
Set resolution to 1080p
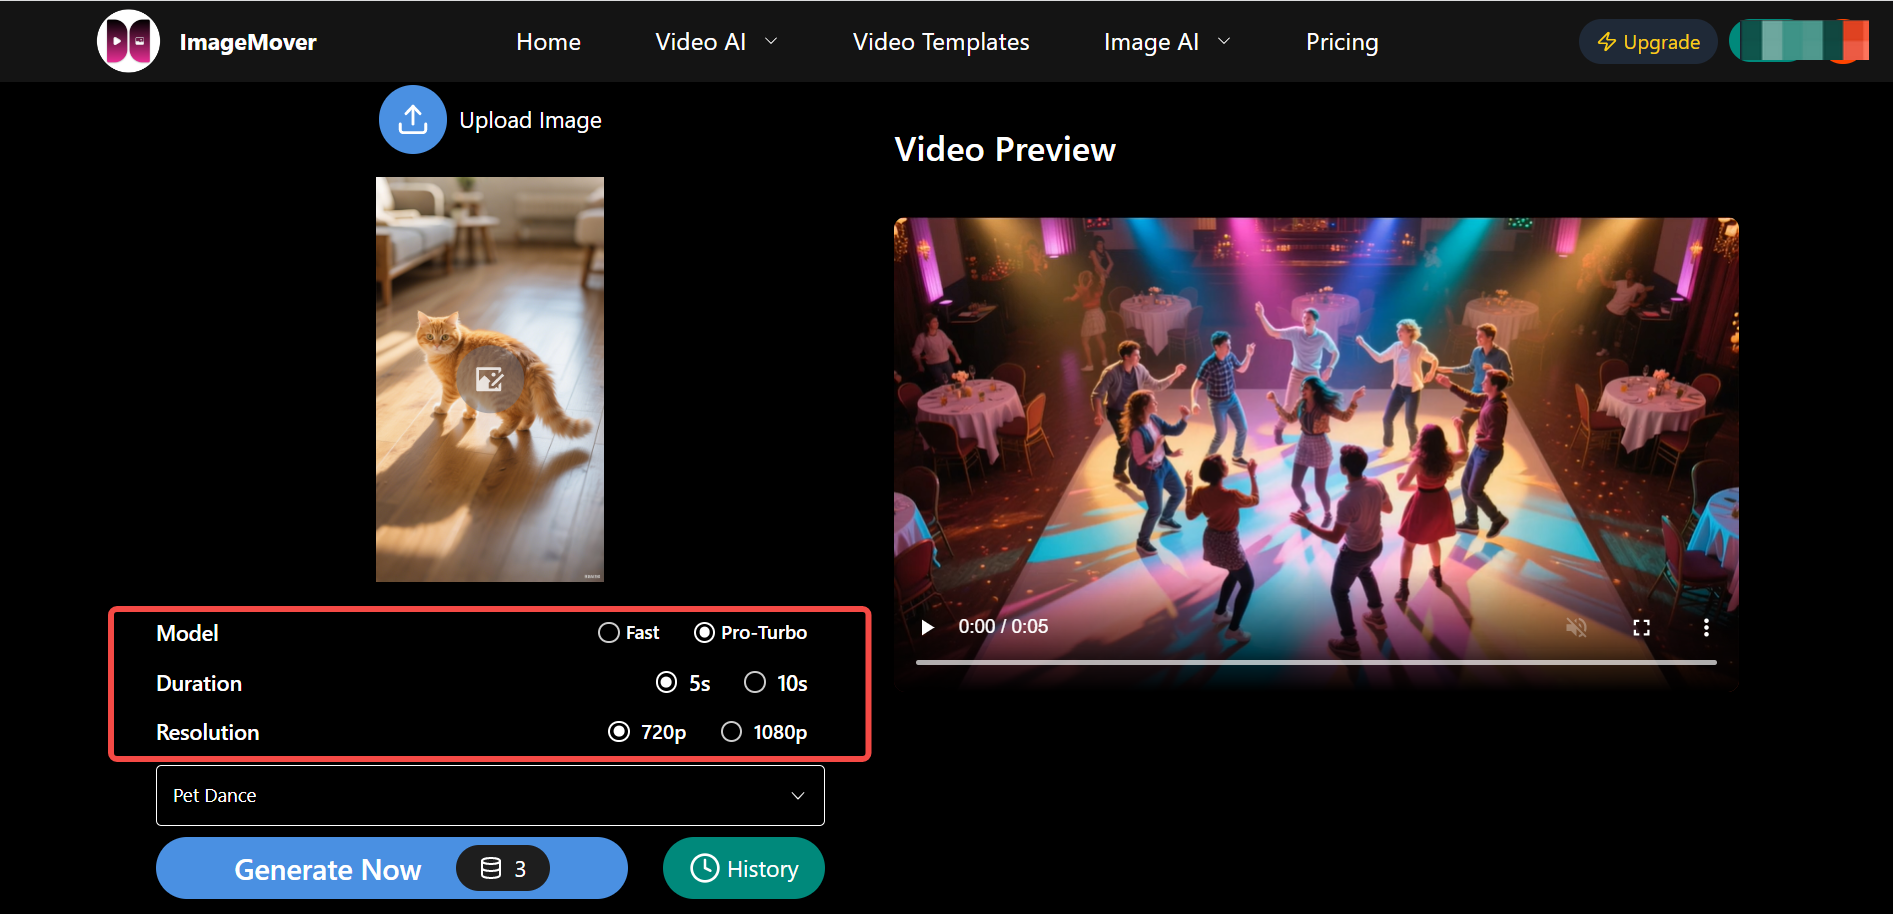pyautogui.click(x=764, y=732)
